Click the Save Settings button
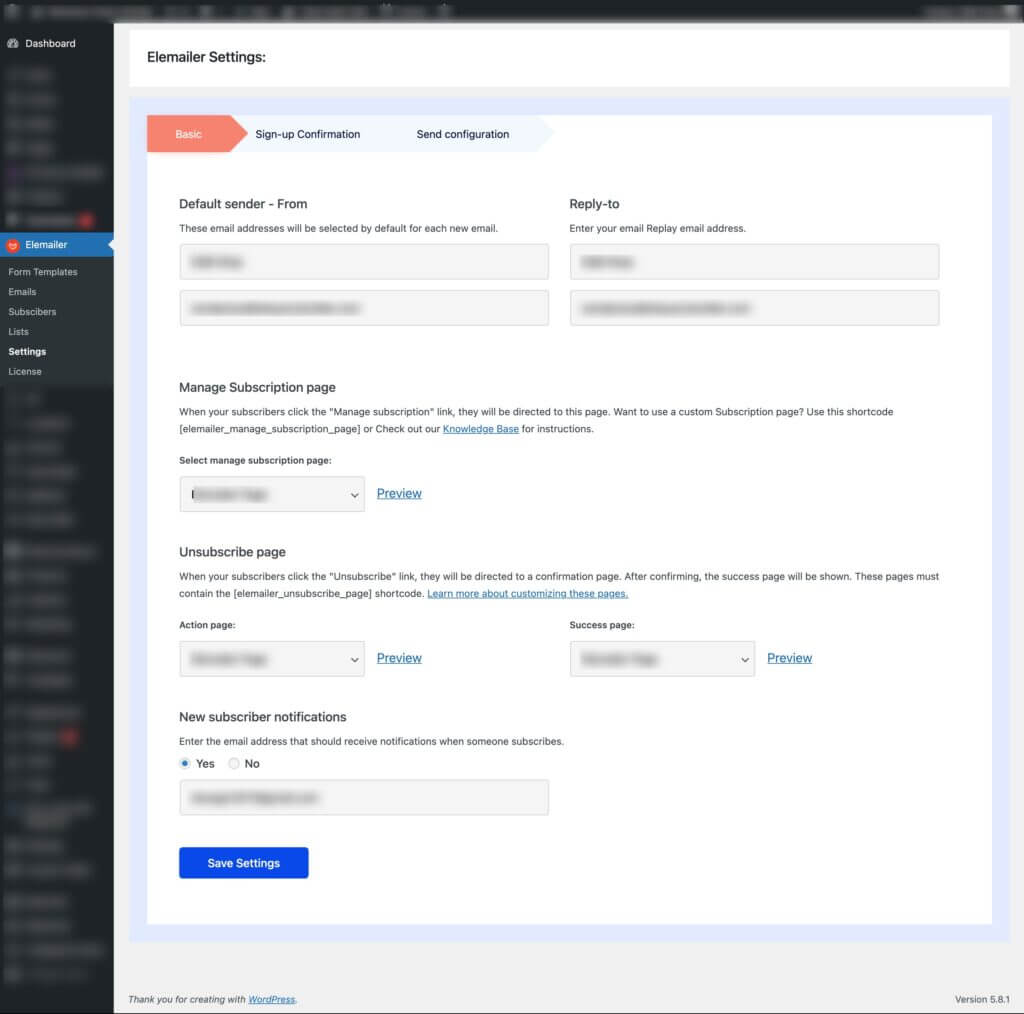1024x1014 pixels. (244, 863)
